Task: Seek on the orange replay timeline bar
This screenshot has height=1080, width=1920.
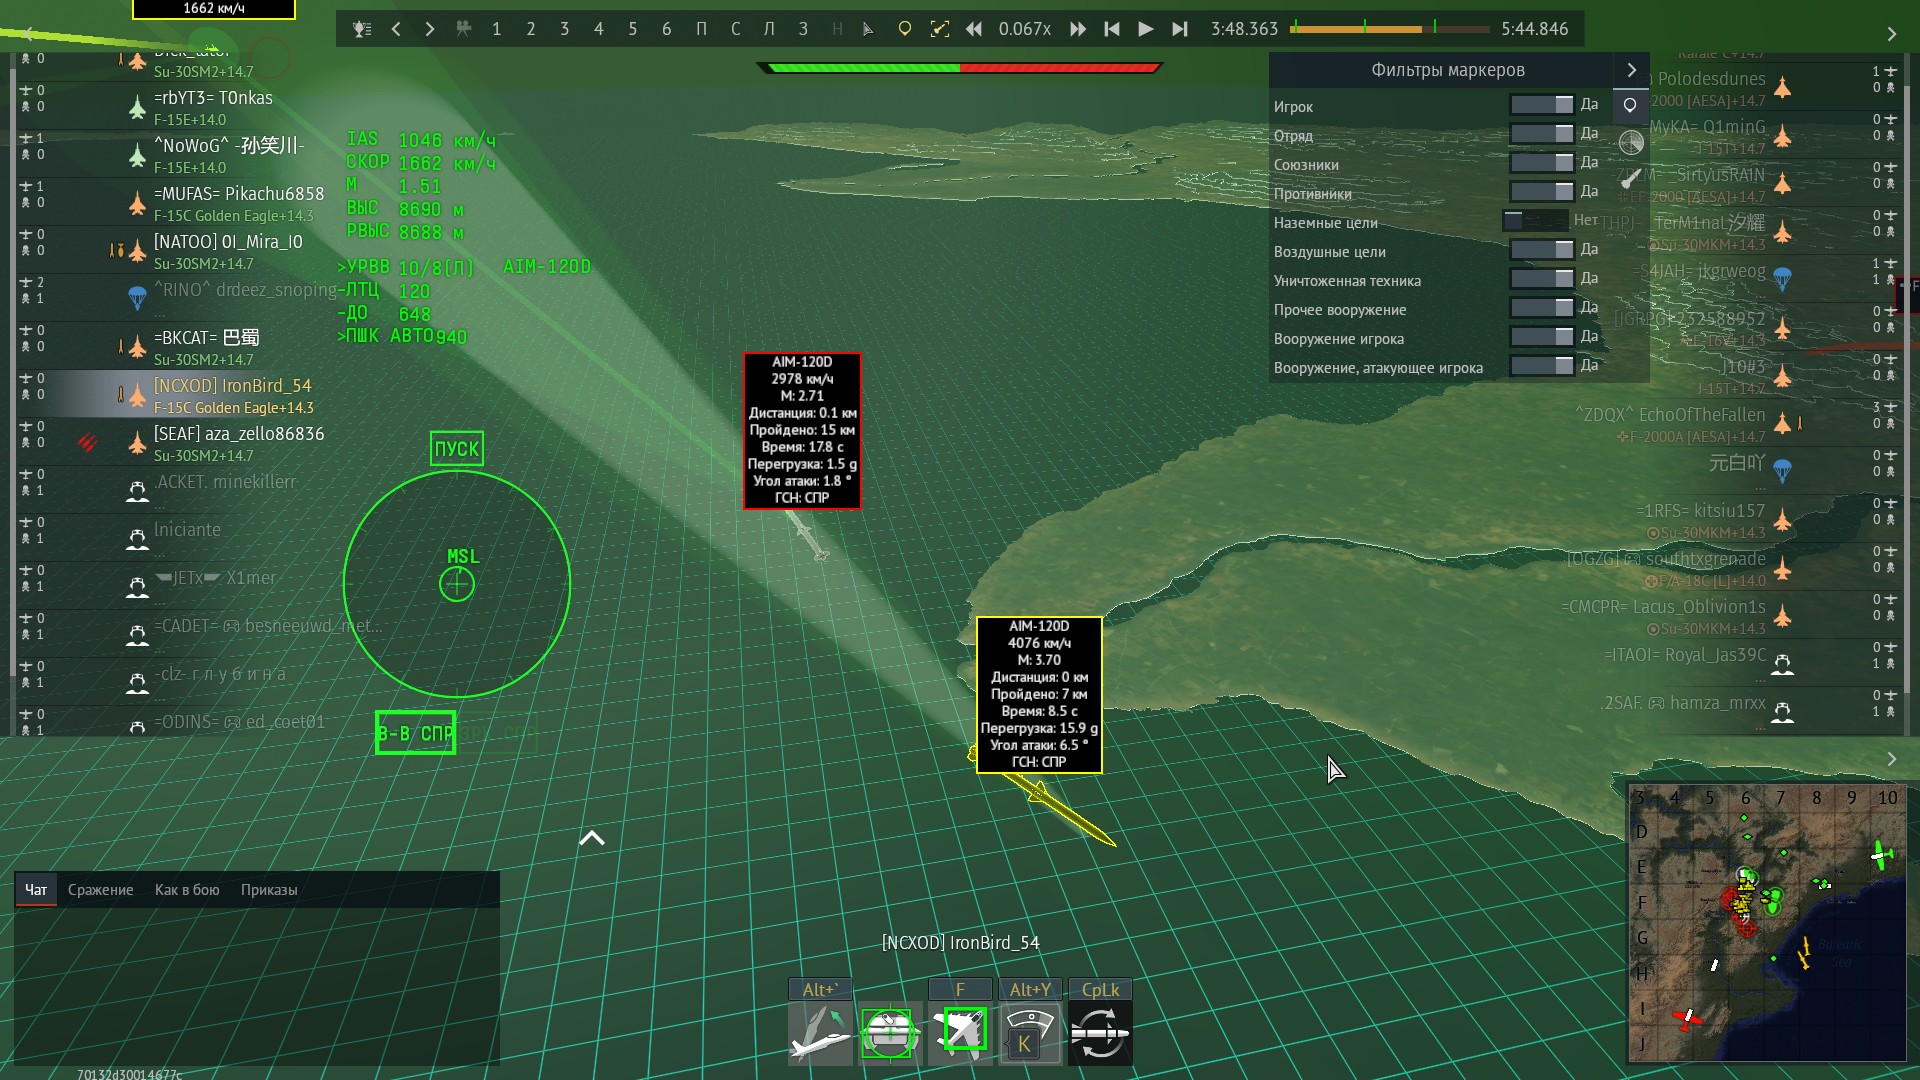Action: (1389, 29)
